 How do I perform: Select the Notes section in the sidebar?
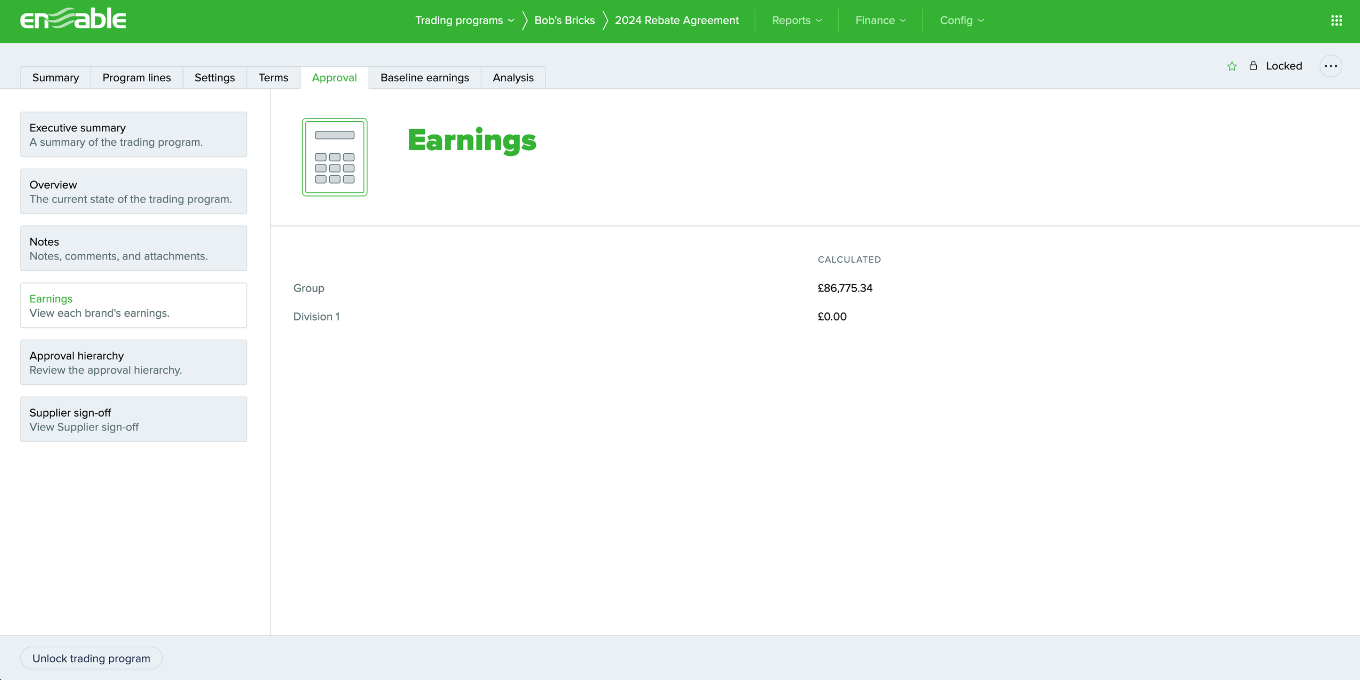coord(133,247)
